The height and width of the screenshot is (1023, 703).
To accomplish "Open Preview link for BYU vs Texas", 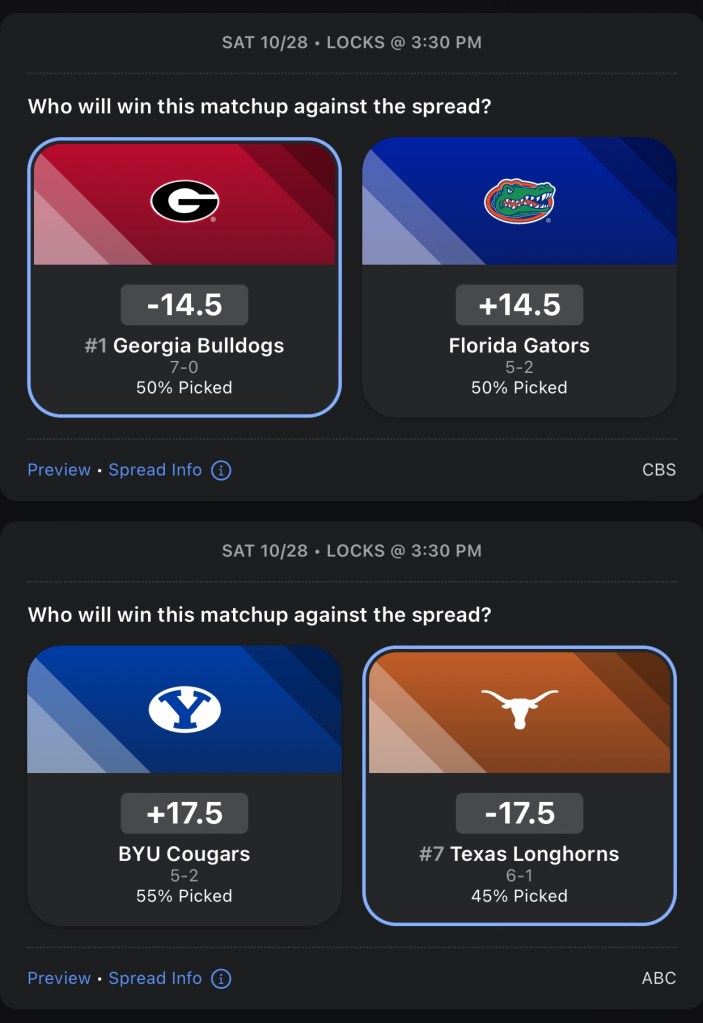I will click(59, 978).
